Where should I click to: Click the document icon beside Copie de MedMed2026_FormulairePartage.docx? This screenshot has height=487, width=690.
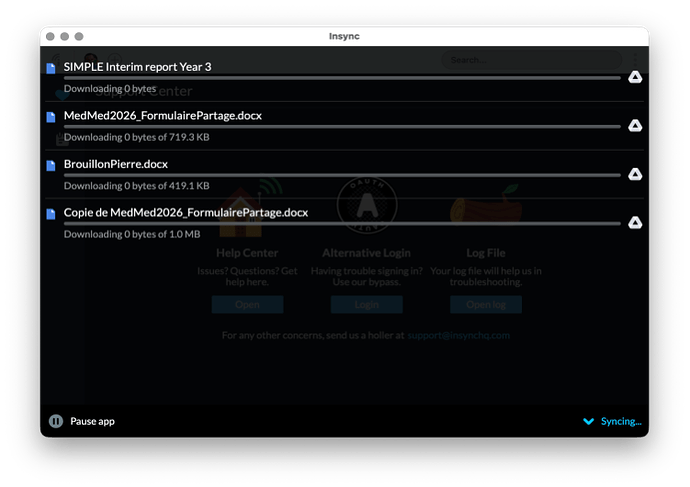point(51,214)
